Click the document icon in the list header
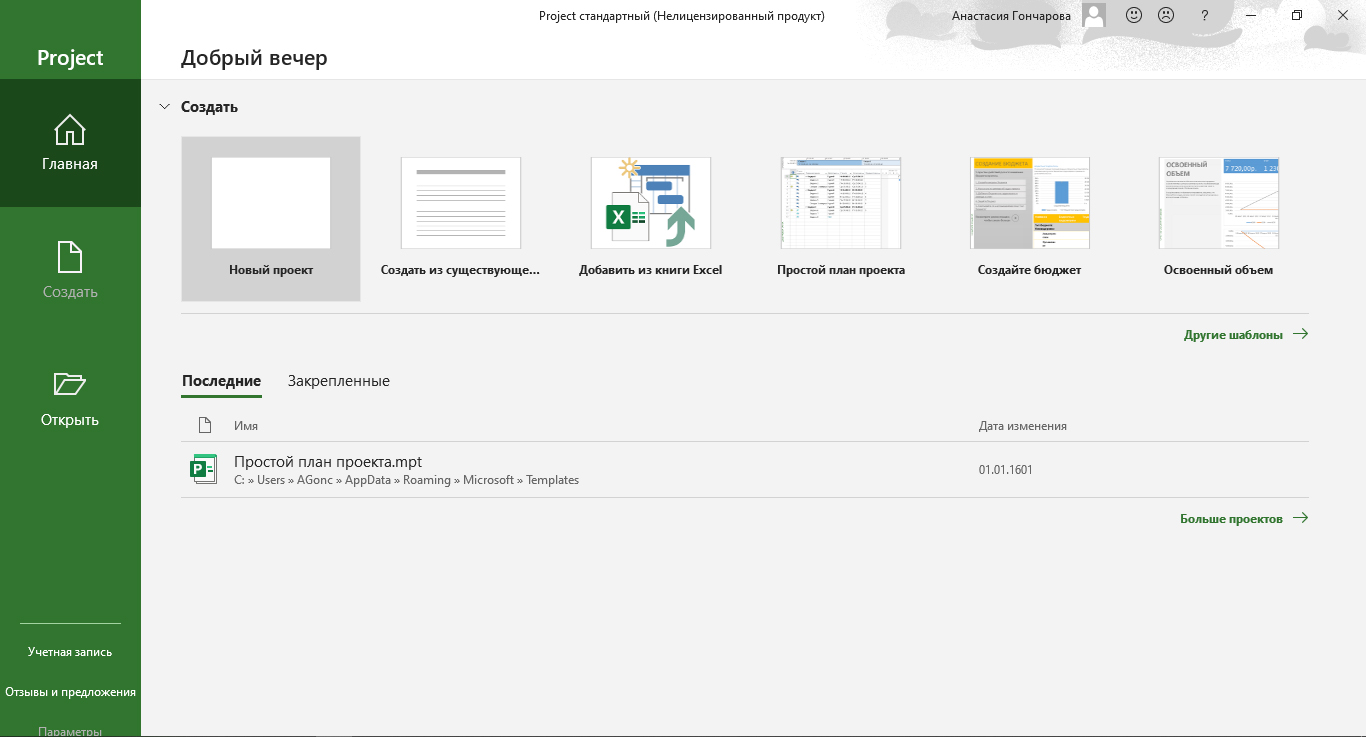The image size is (1366, 737). pos(205,425)
